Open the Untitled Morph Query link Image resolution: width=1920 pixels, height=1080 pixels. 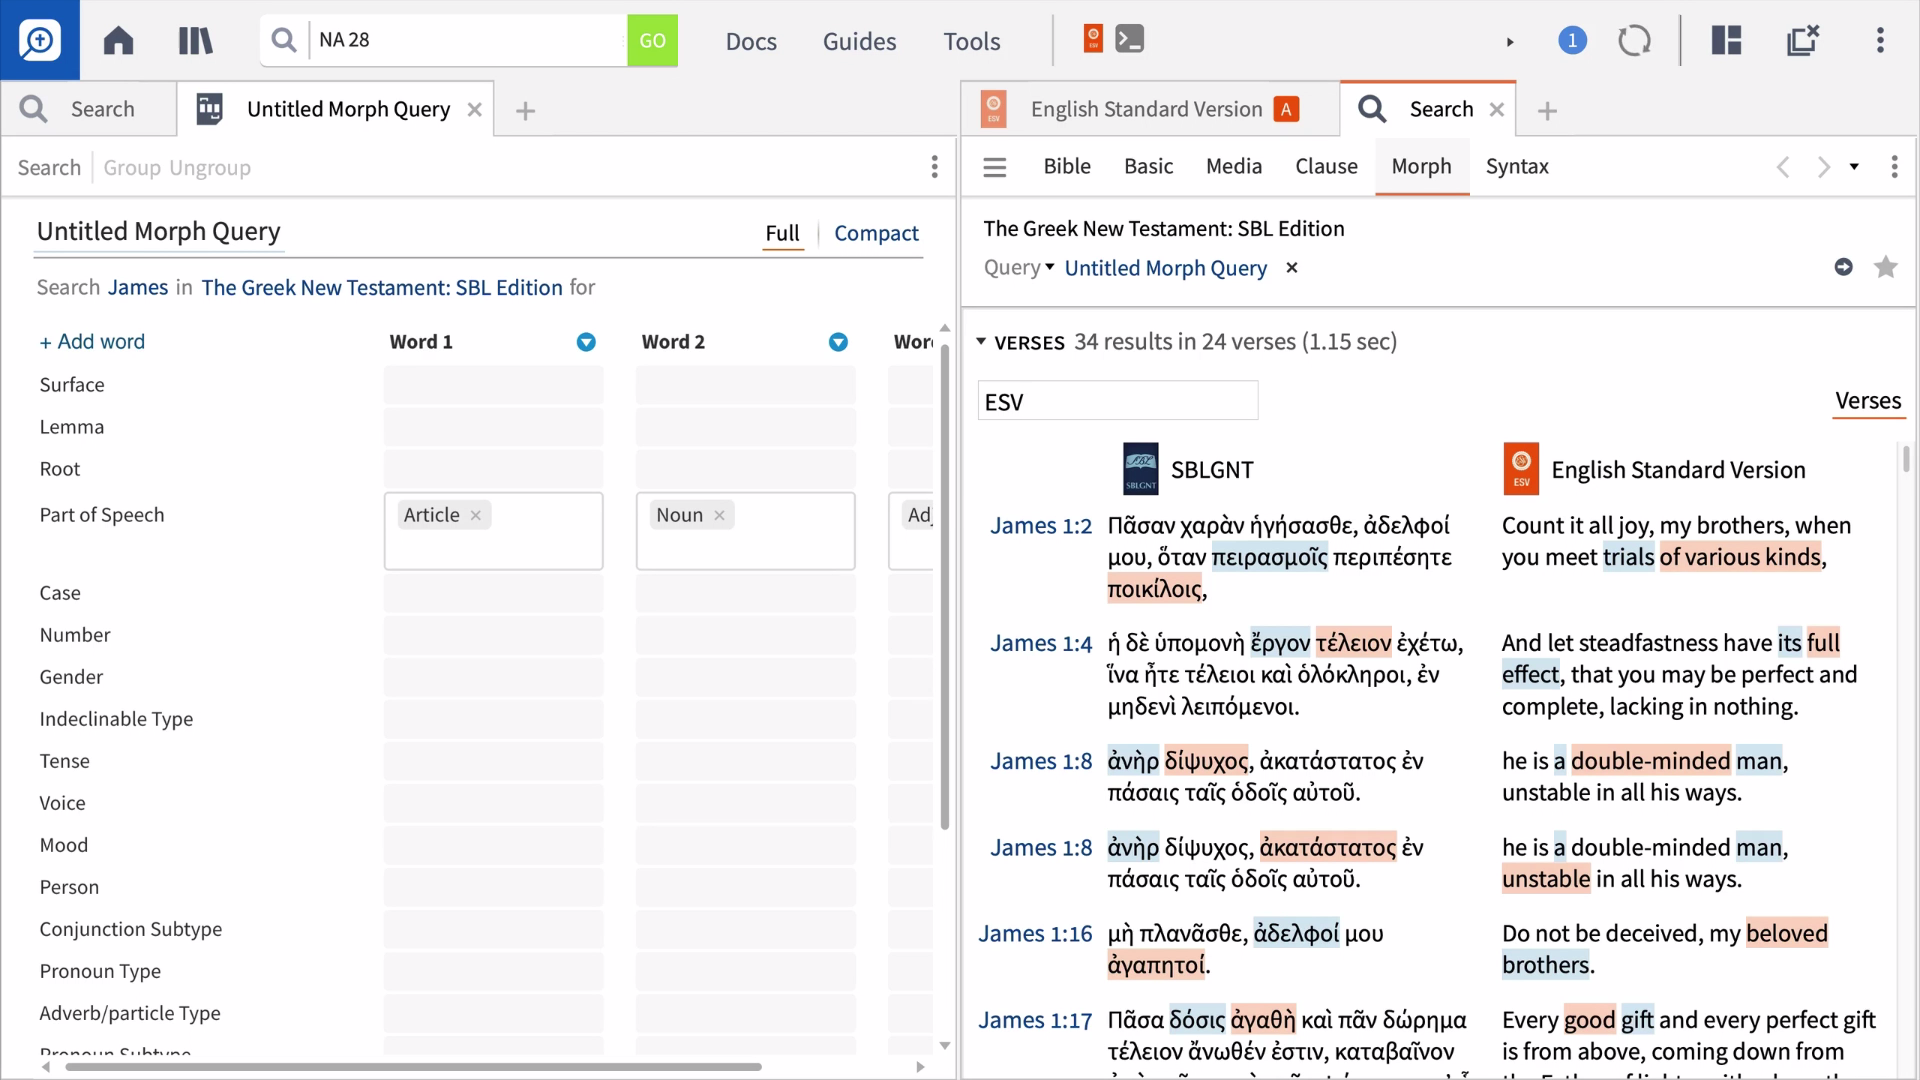click(x=1165, y=268)
